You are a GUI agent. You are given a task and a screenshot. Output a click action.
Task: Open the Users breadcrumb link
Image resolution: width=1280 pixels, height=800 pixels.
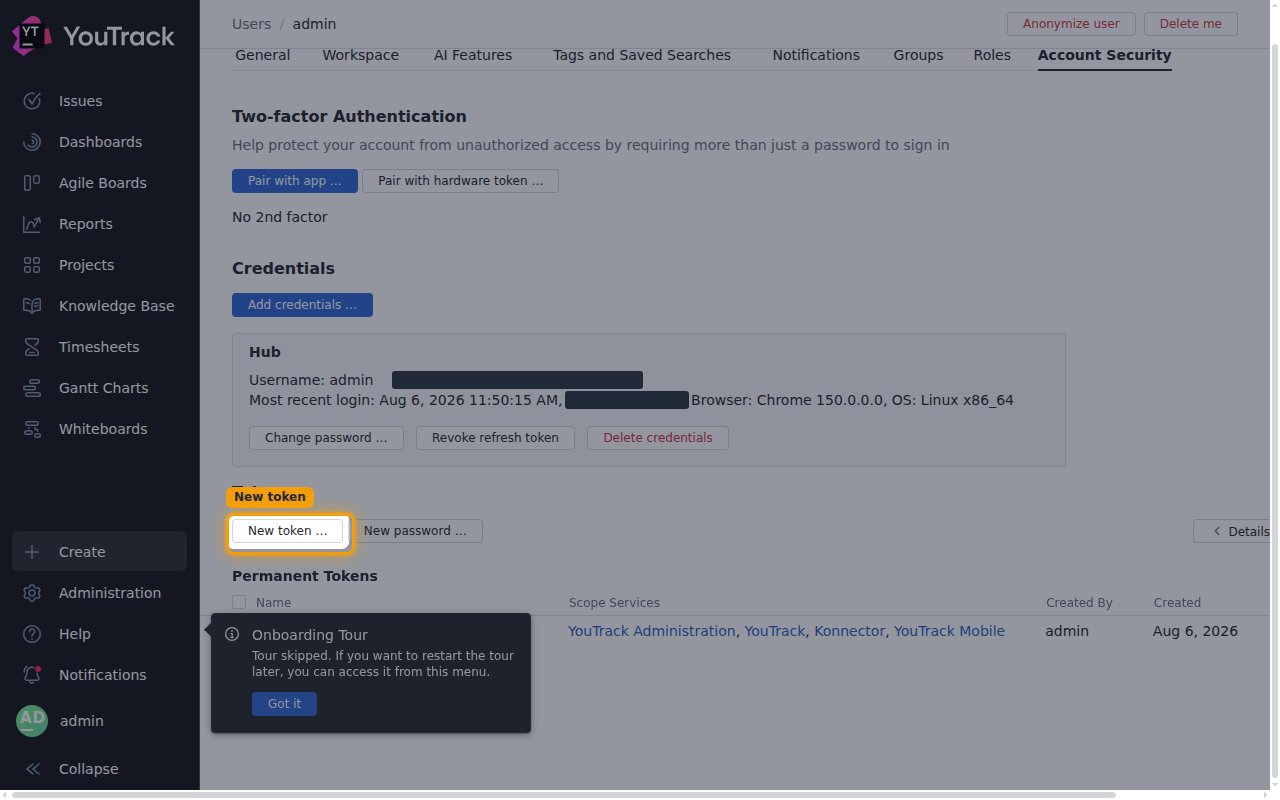(252, 24)
